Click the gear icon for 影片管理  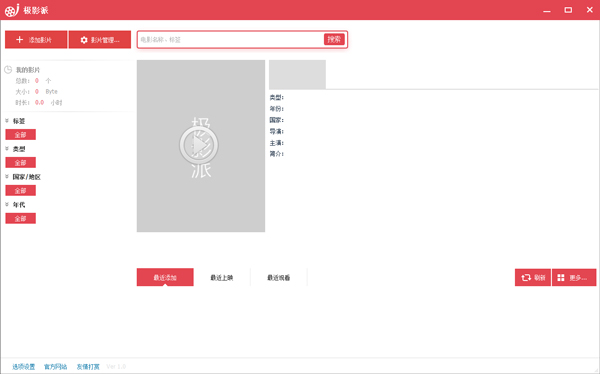(84, 40)
